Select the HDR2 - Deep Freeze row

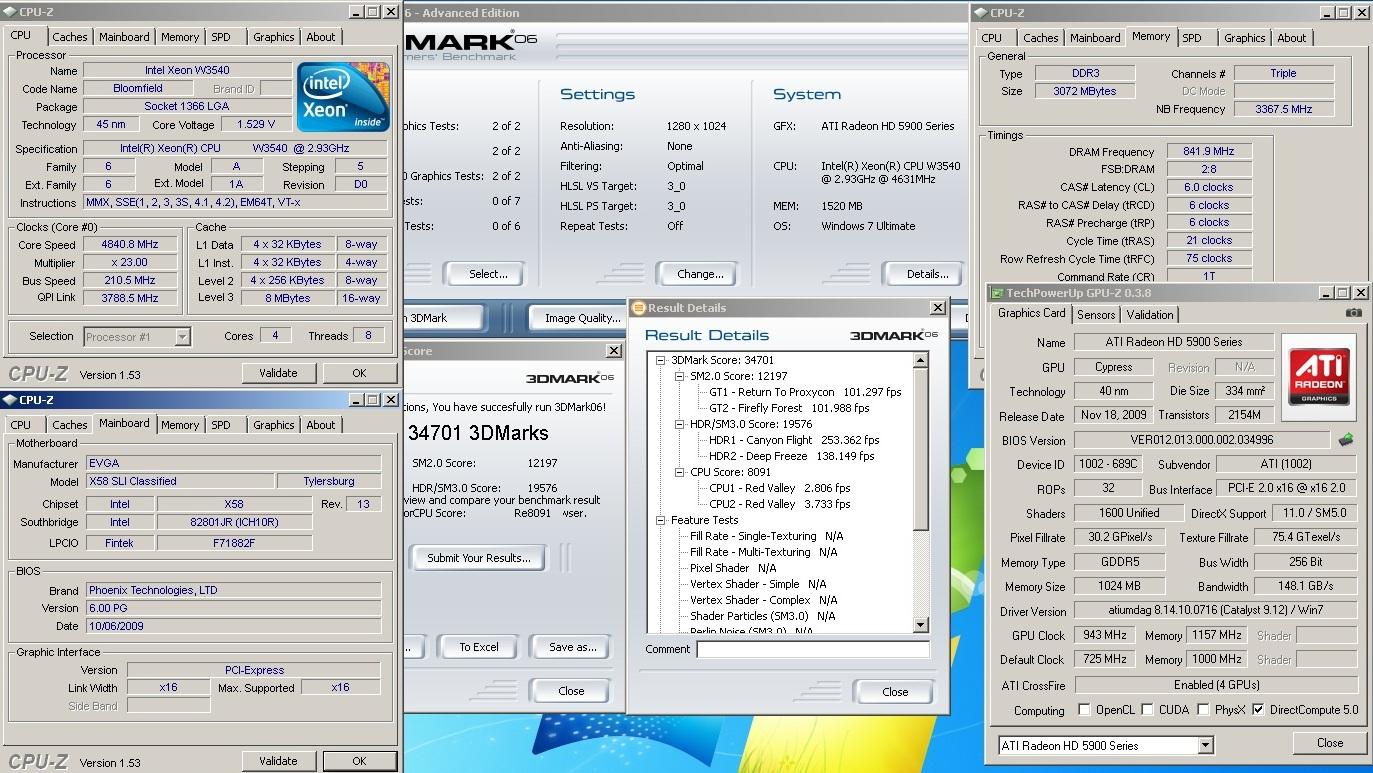(791, 456)
